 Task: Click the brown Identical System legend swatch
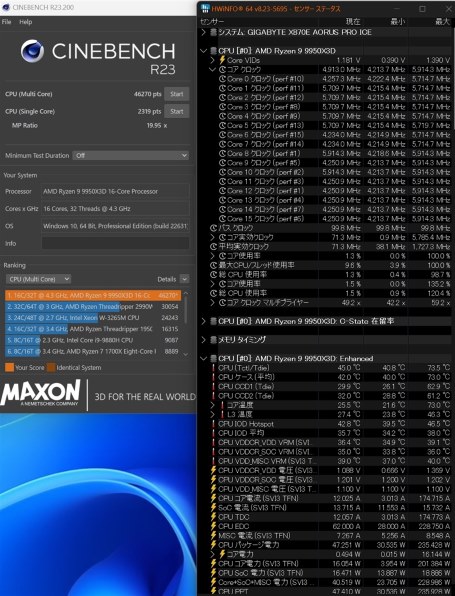(x=51, y=368)
